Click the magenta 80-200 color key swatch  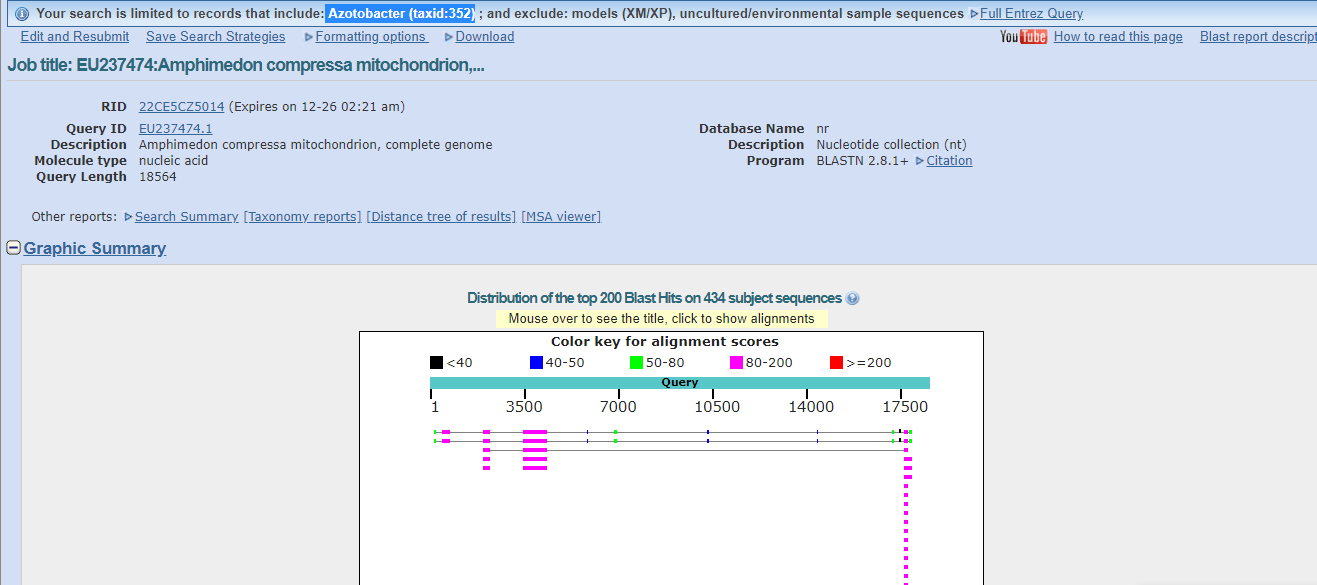736,363
